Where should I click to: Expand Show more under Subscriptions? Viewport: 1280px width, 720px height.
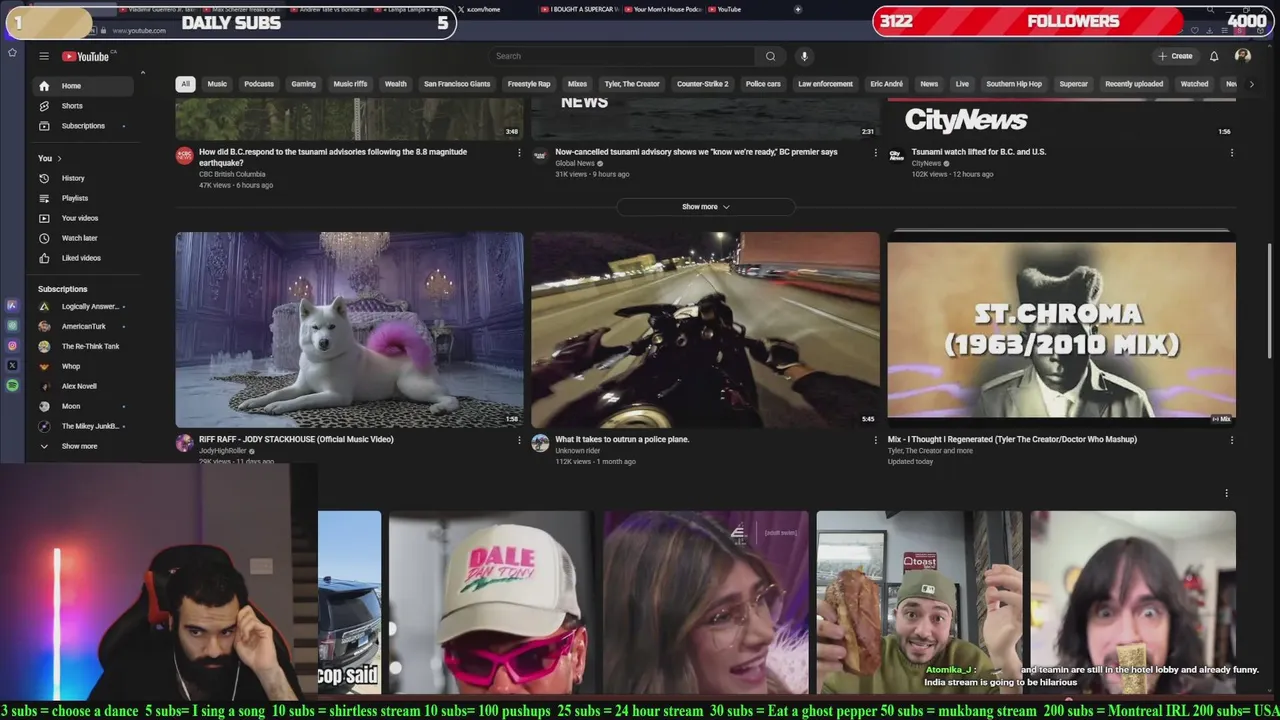[84, 446]
